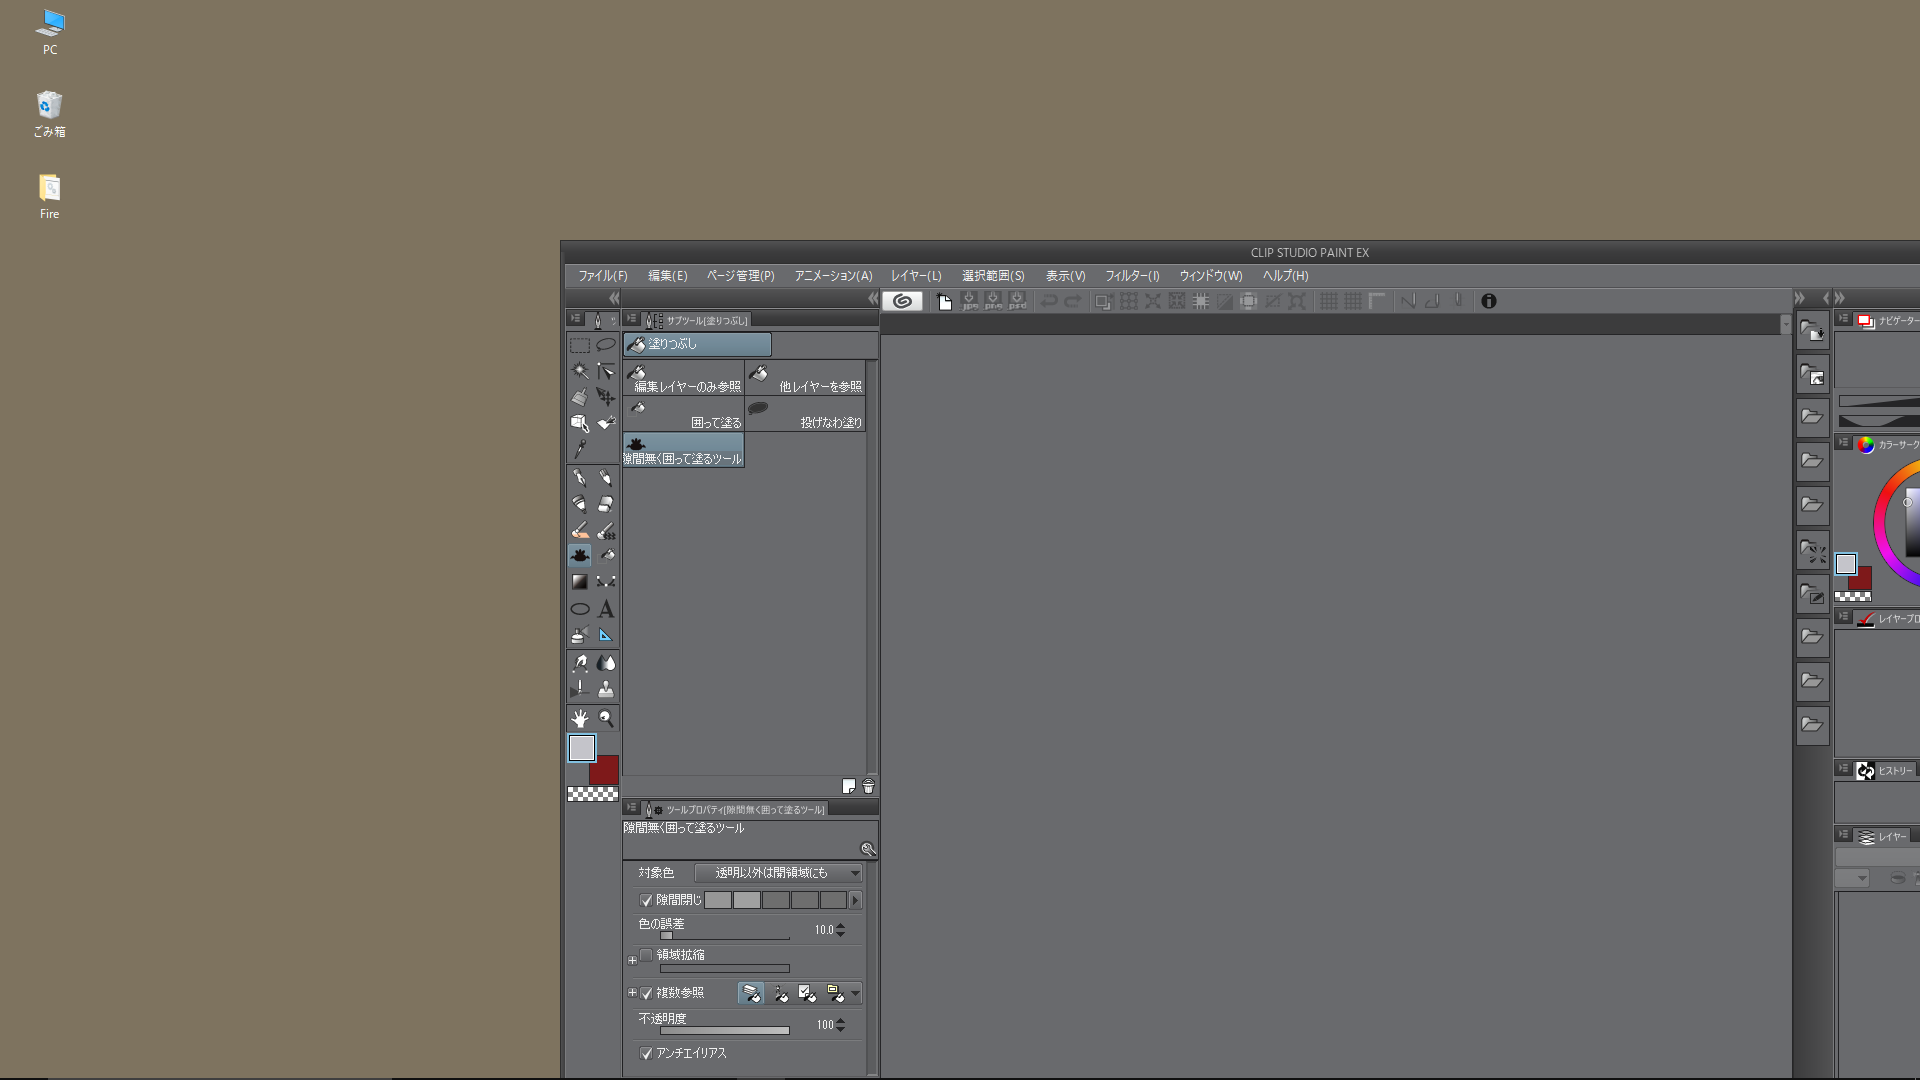Click the dark red sub color swatch

point(608,773)
